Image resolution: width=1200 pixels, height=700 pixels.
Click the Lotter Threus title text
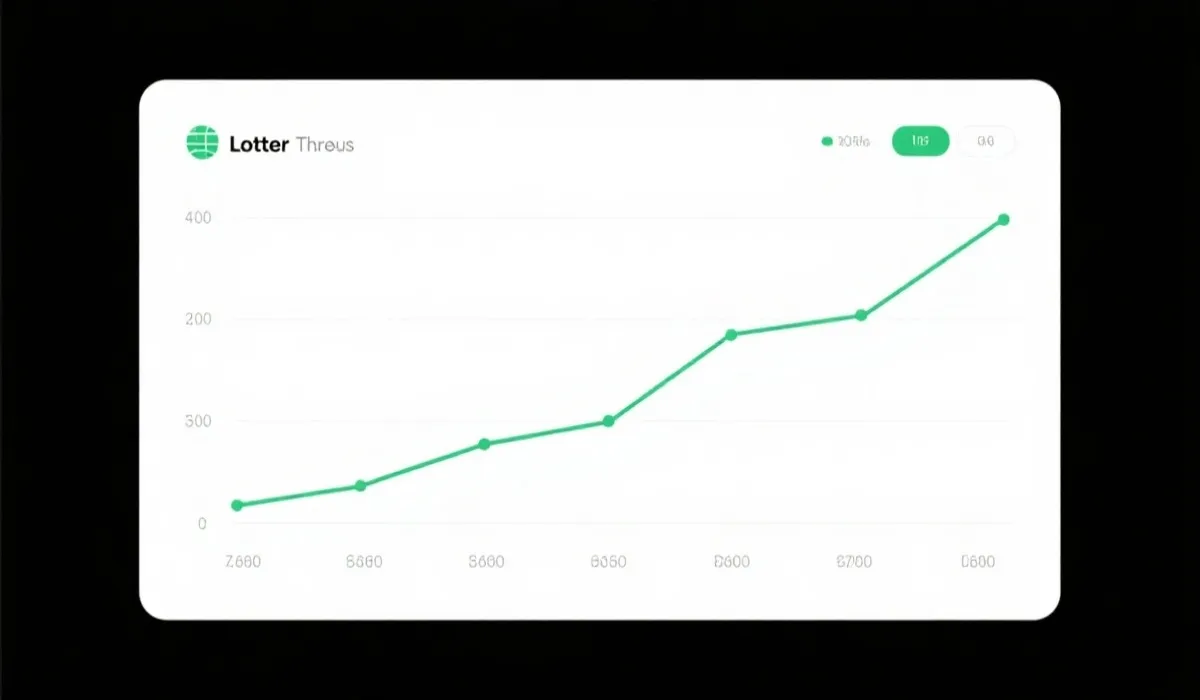click(291, 144)
